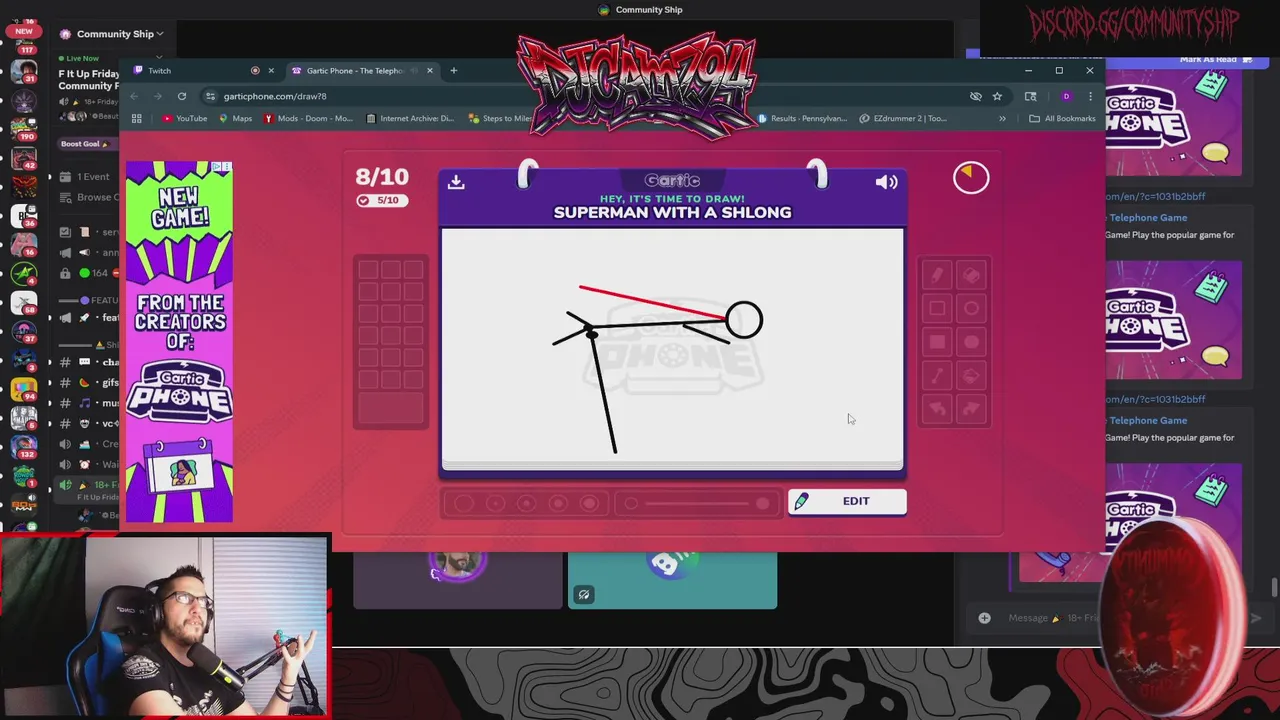The height and width of the screenshot is (720, 1280).
Task: Expand the Community Ship server menu in Discord
Action: coord(110,34)
